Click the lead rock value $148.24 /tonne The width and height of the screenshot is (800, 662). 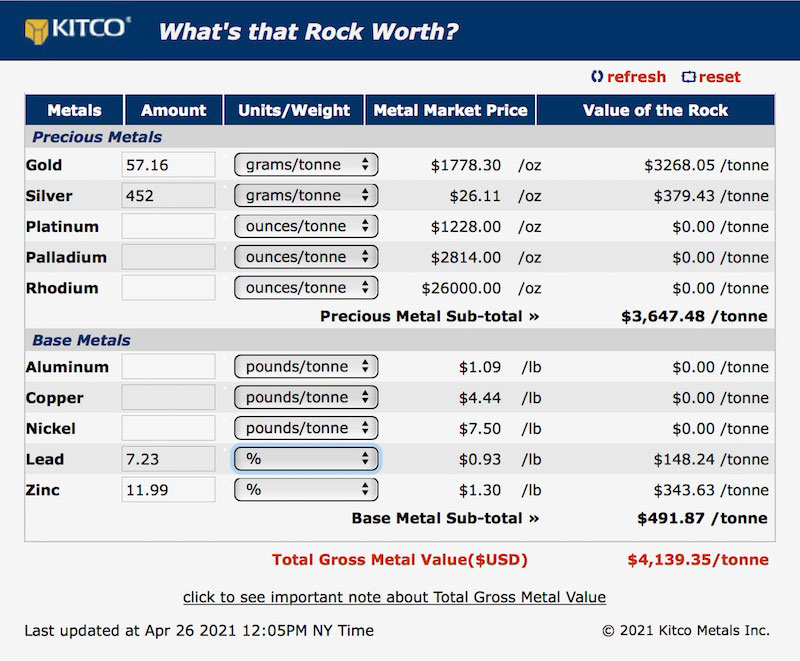coord(711,460)
